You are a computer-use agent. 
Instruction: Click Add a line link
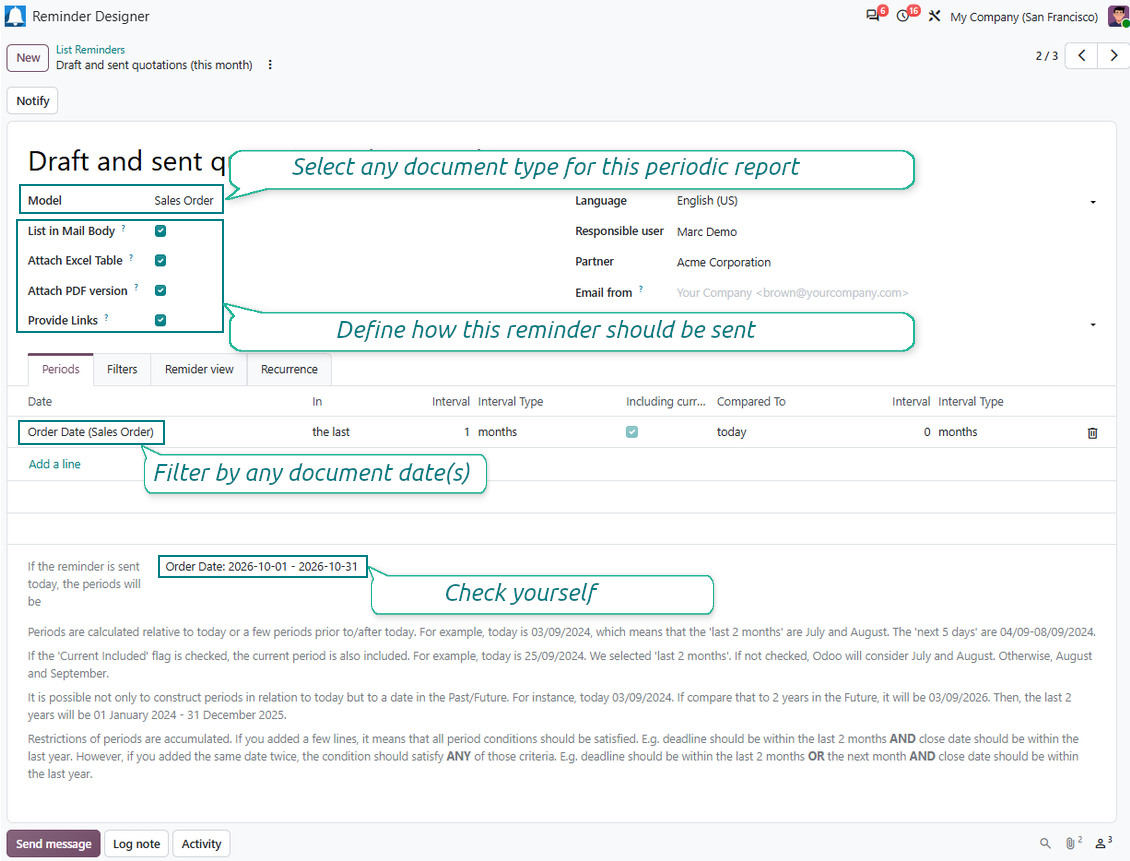[55, 464]
